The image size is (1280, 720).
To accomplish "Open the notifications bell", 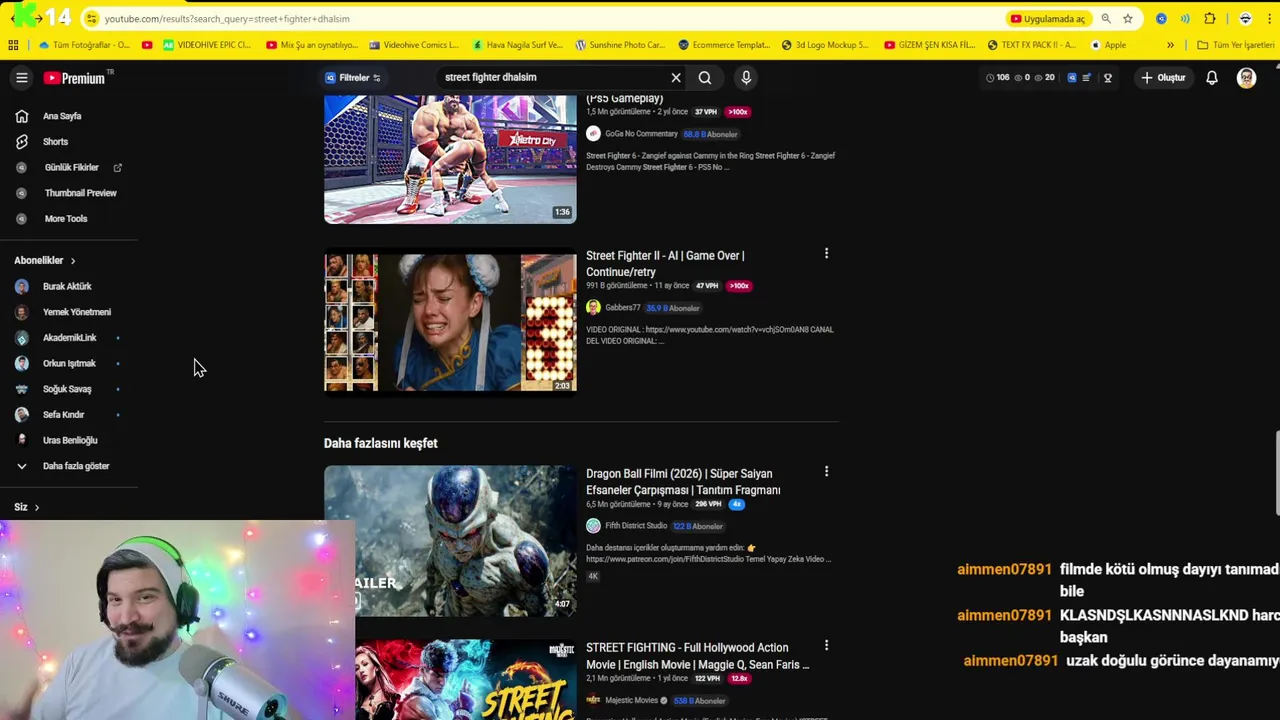I will [1212, 78].
